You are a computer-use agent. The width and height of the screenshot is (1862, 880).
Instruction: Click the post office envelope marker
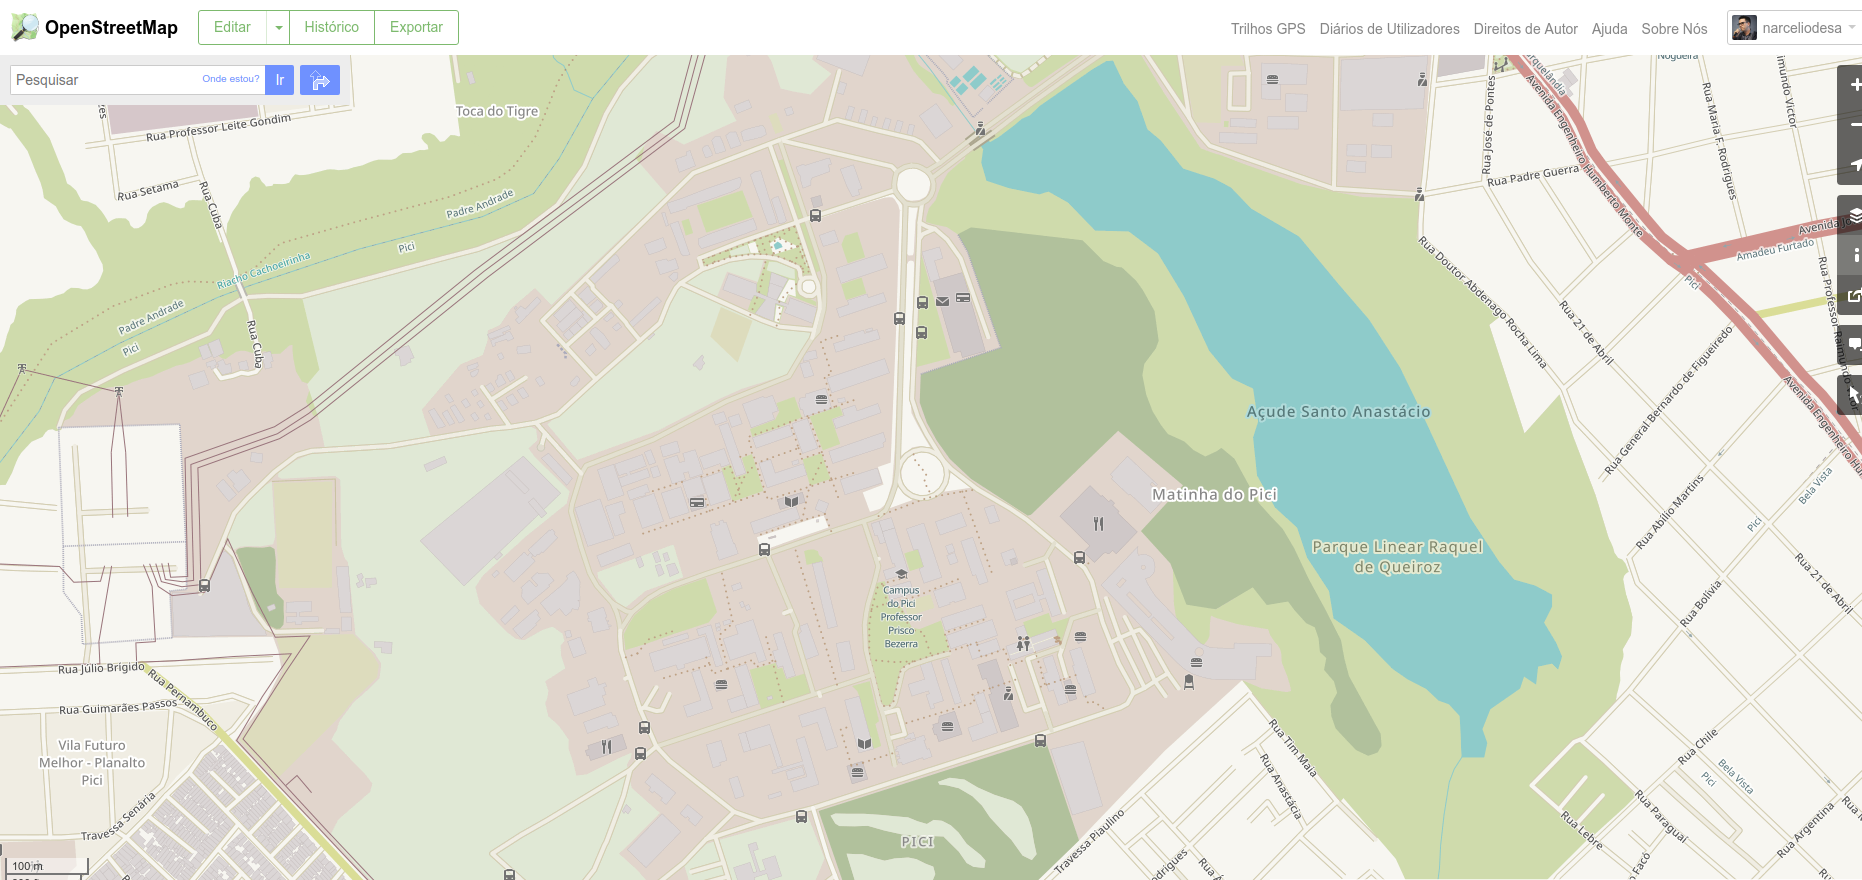(x=942, y=301)
